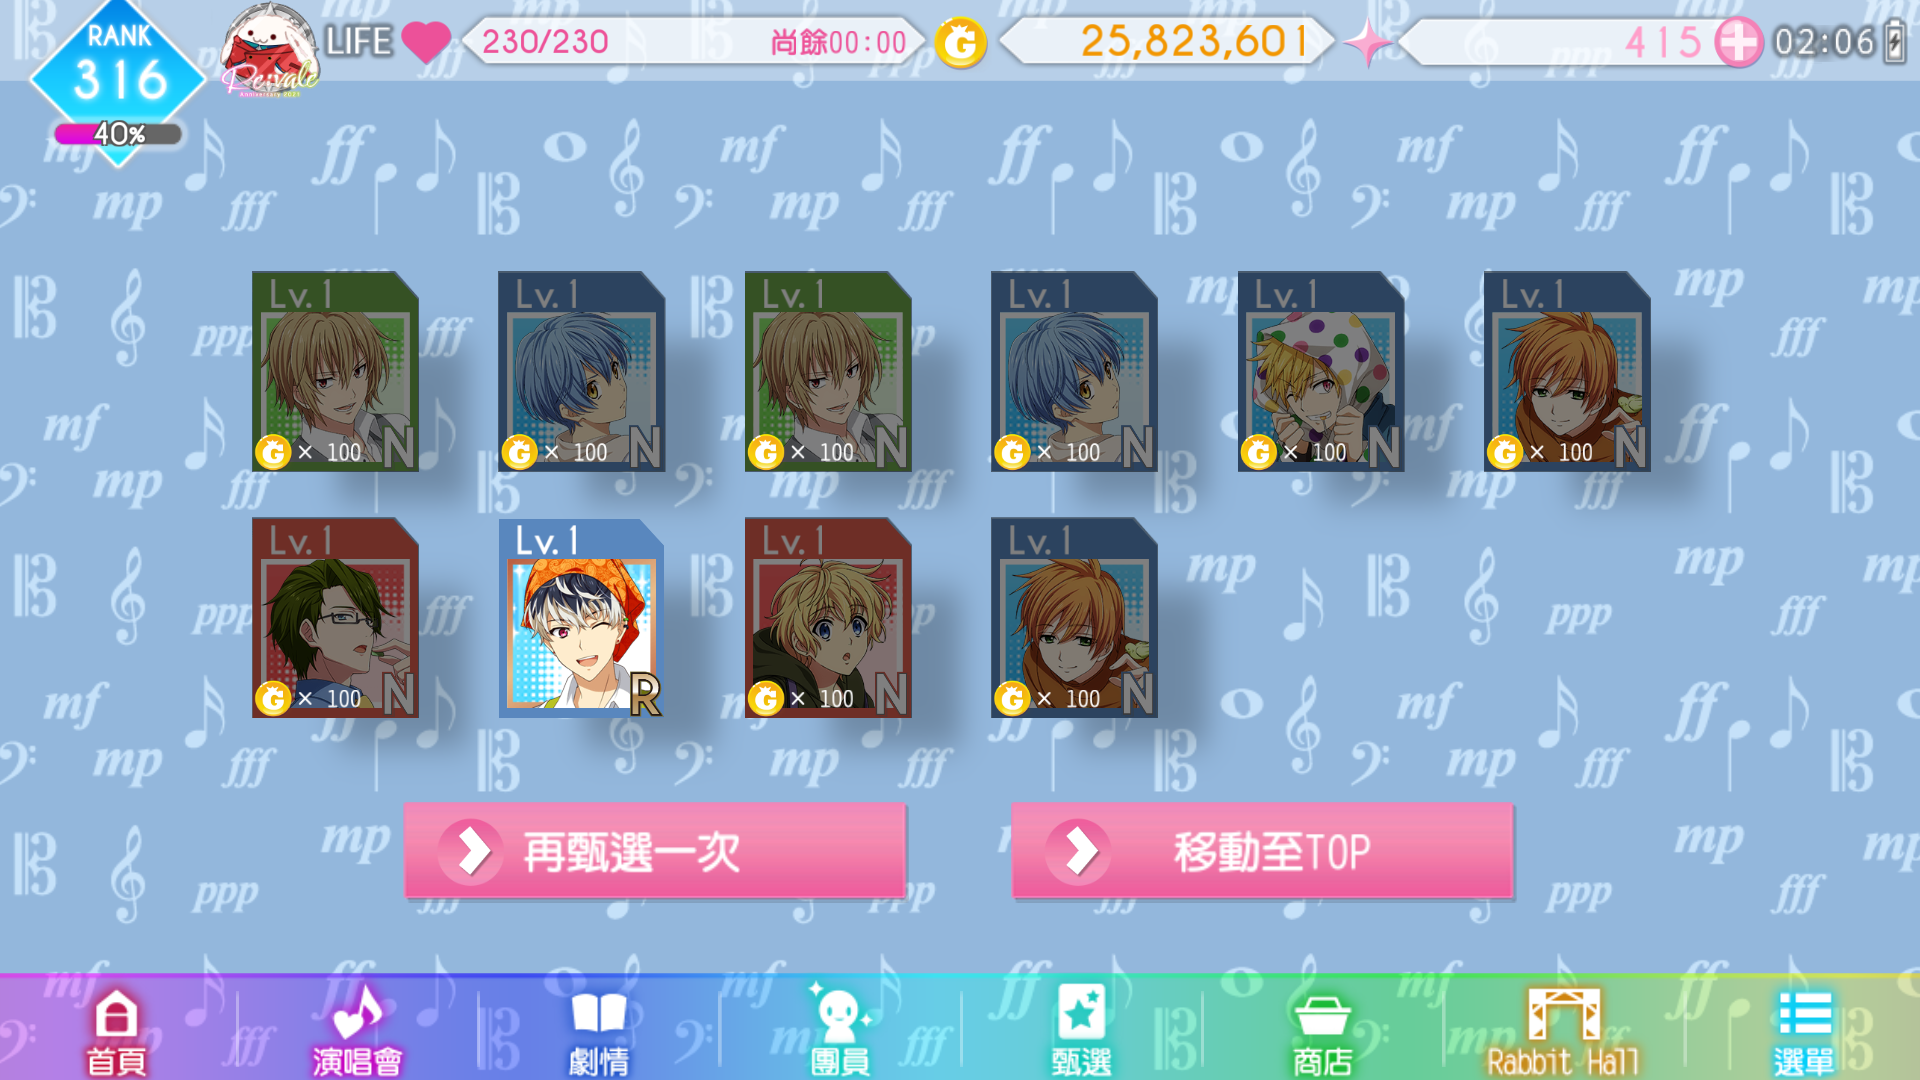Open the Rabbit Hall icon

tap(1563, 1030)
